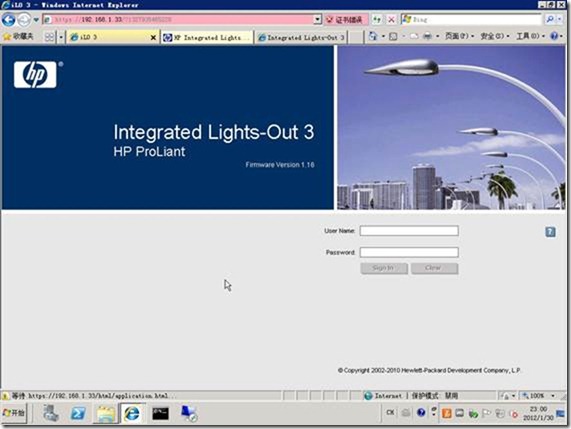The image size is (571, 429).
Task: Open the Favorites star button
Action: tap(18, 36)
